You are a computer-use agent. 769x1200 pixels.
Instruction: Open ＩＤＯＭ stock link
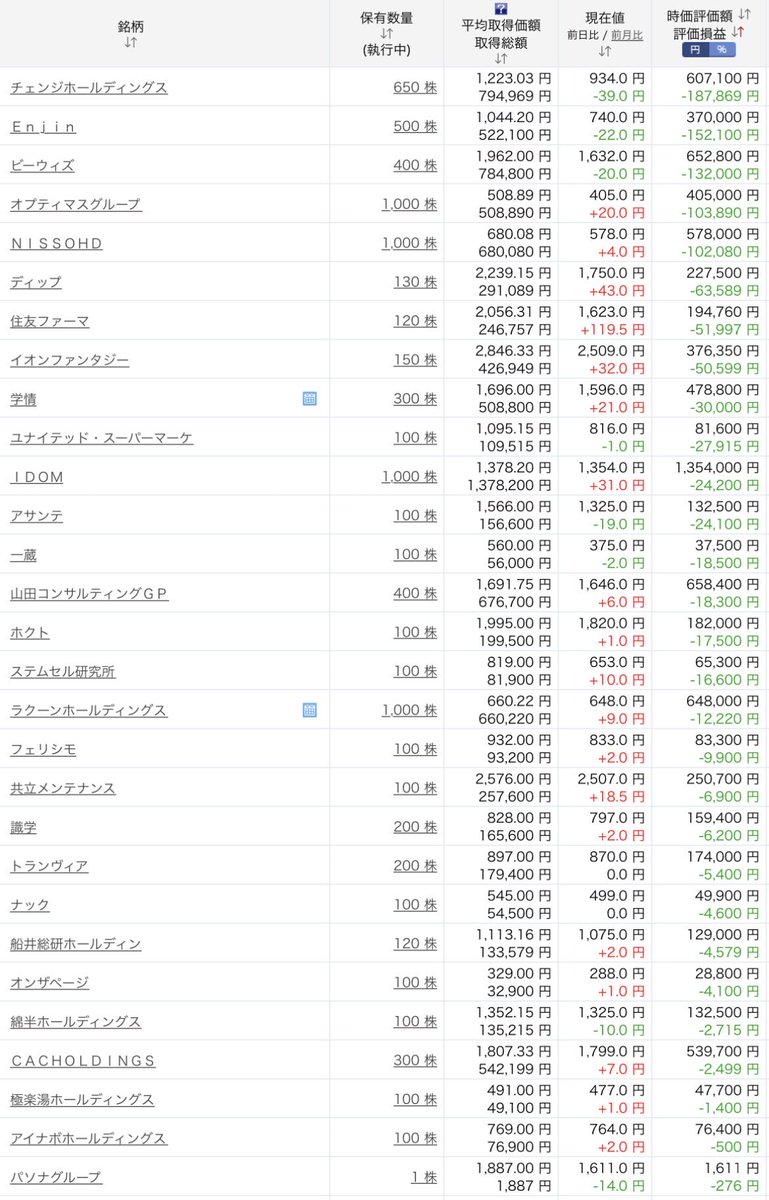click(x=37, y=477)
